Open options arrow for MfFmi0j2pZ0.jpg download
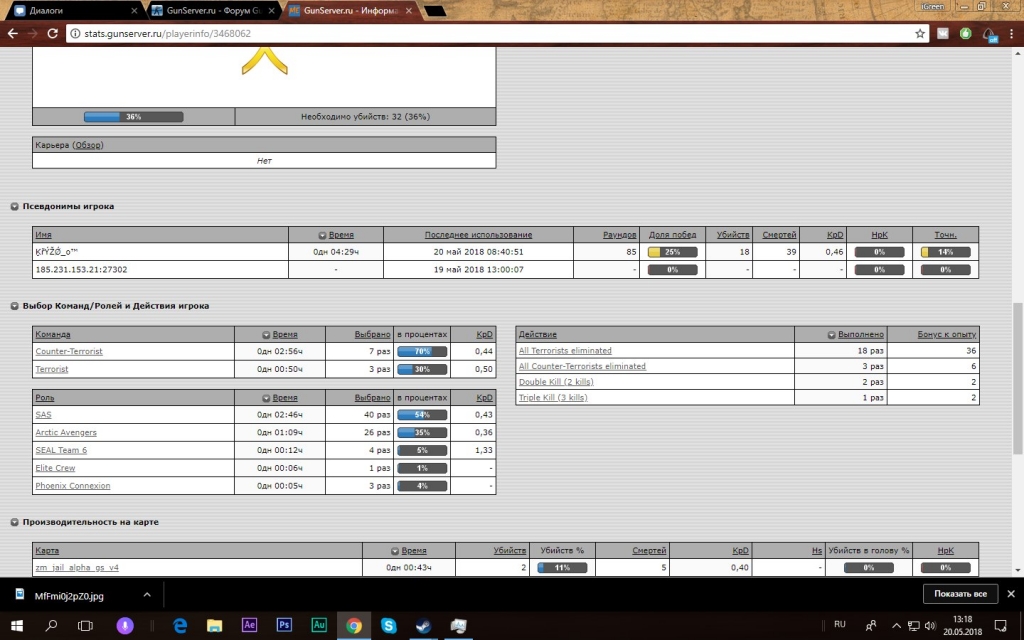Screen dimensions: 1024x640 [x=147, y=594]
